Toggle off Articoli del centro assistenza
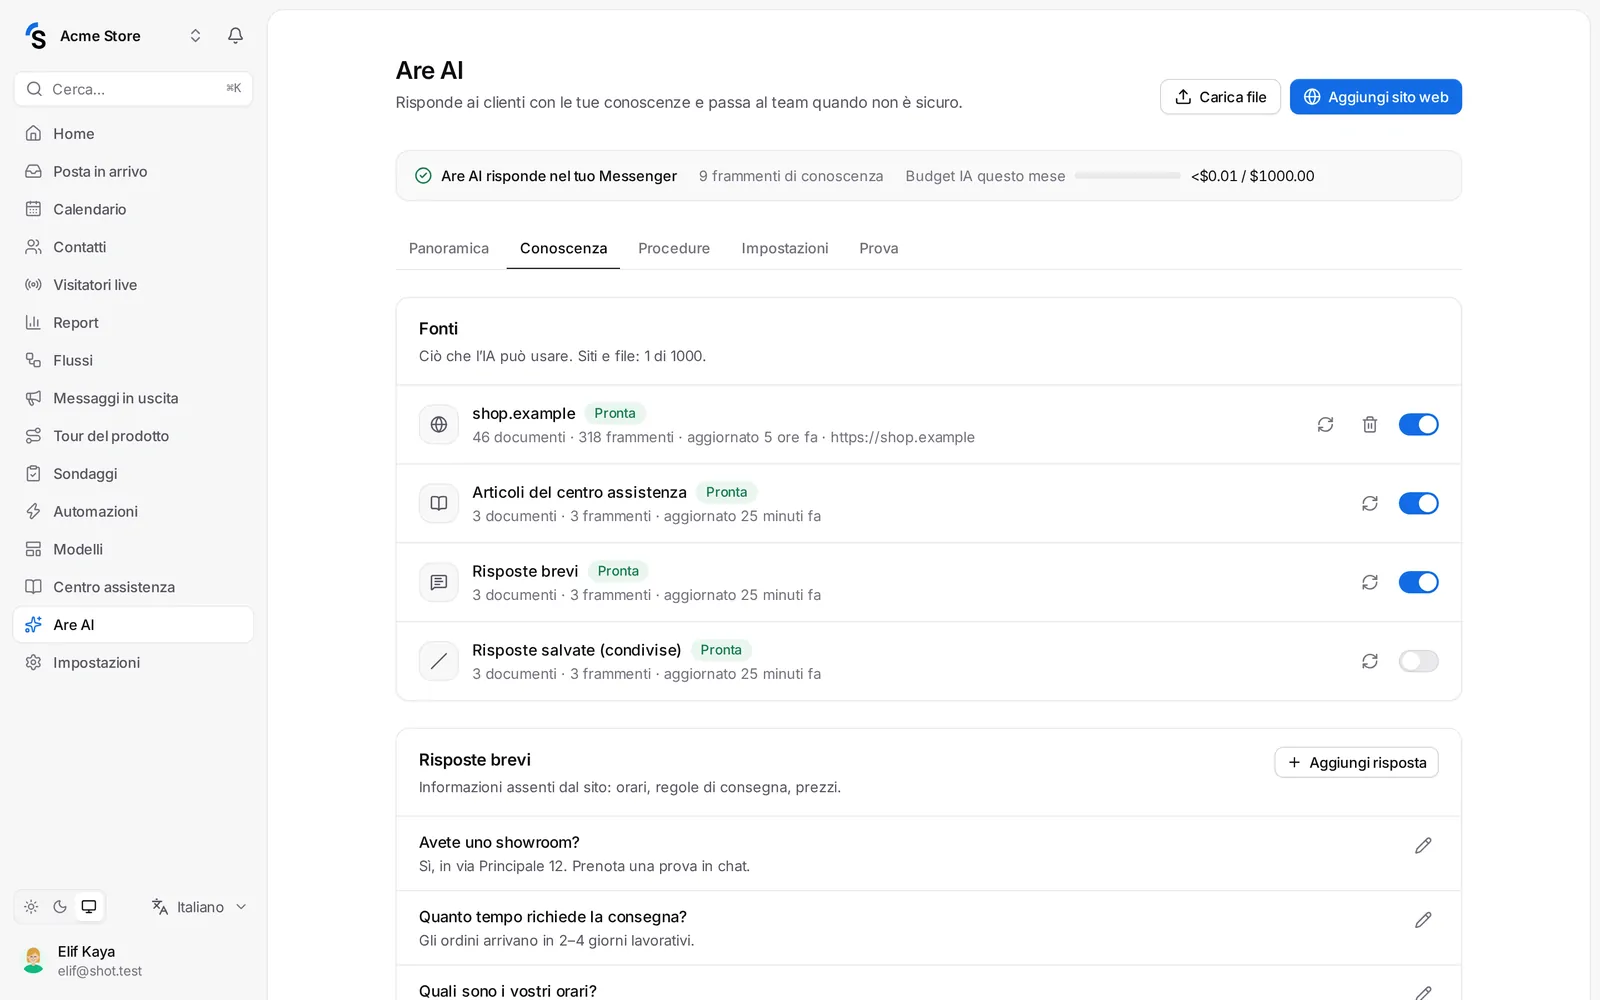Screen dimensions: 1600x1000 coord(1418,504)
